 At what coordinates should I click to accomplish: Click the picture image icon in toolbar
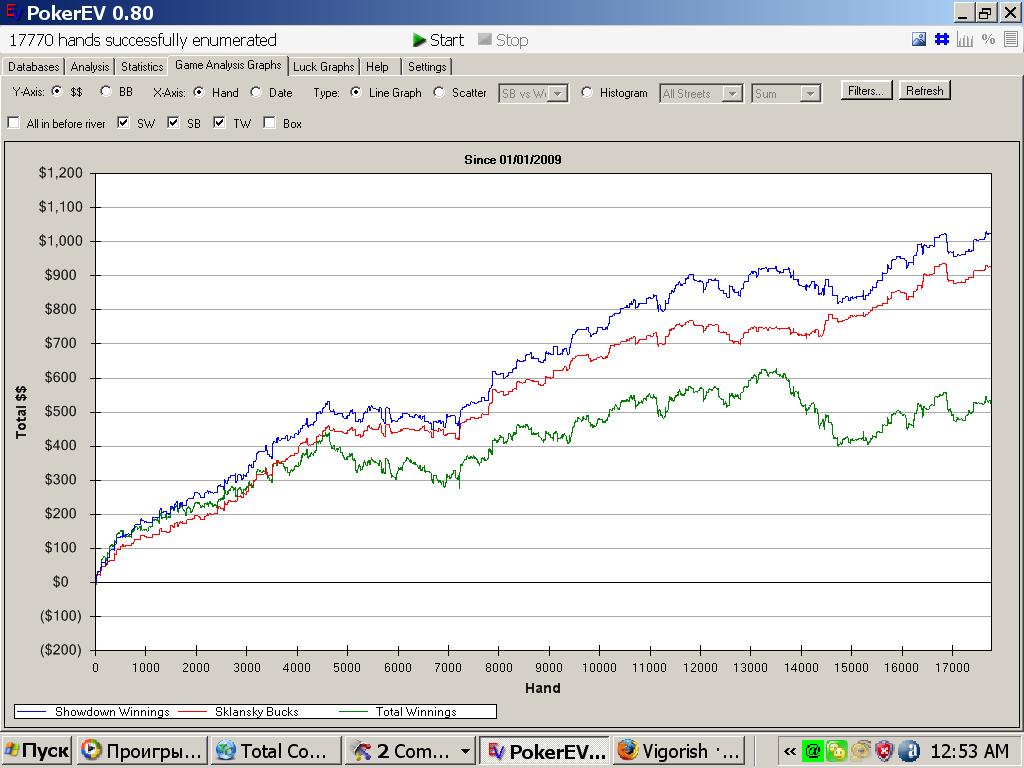click(919, 40)
